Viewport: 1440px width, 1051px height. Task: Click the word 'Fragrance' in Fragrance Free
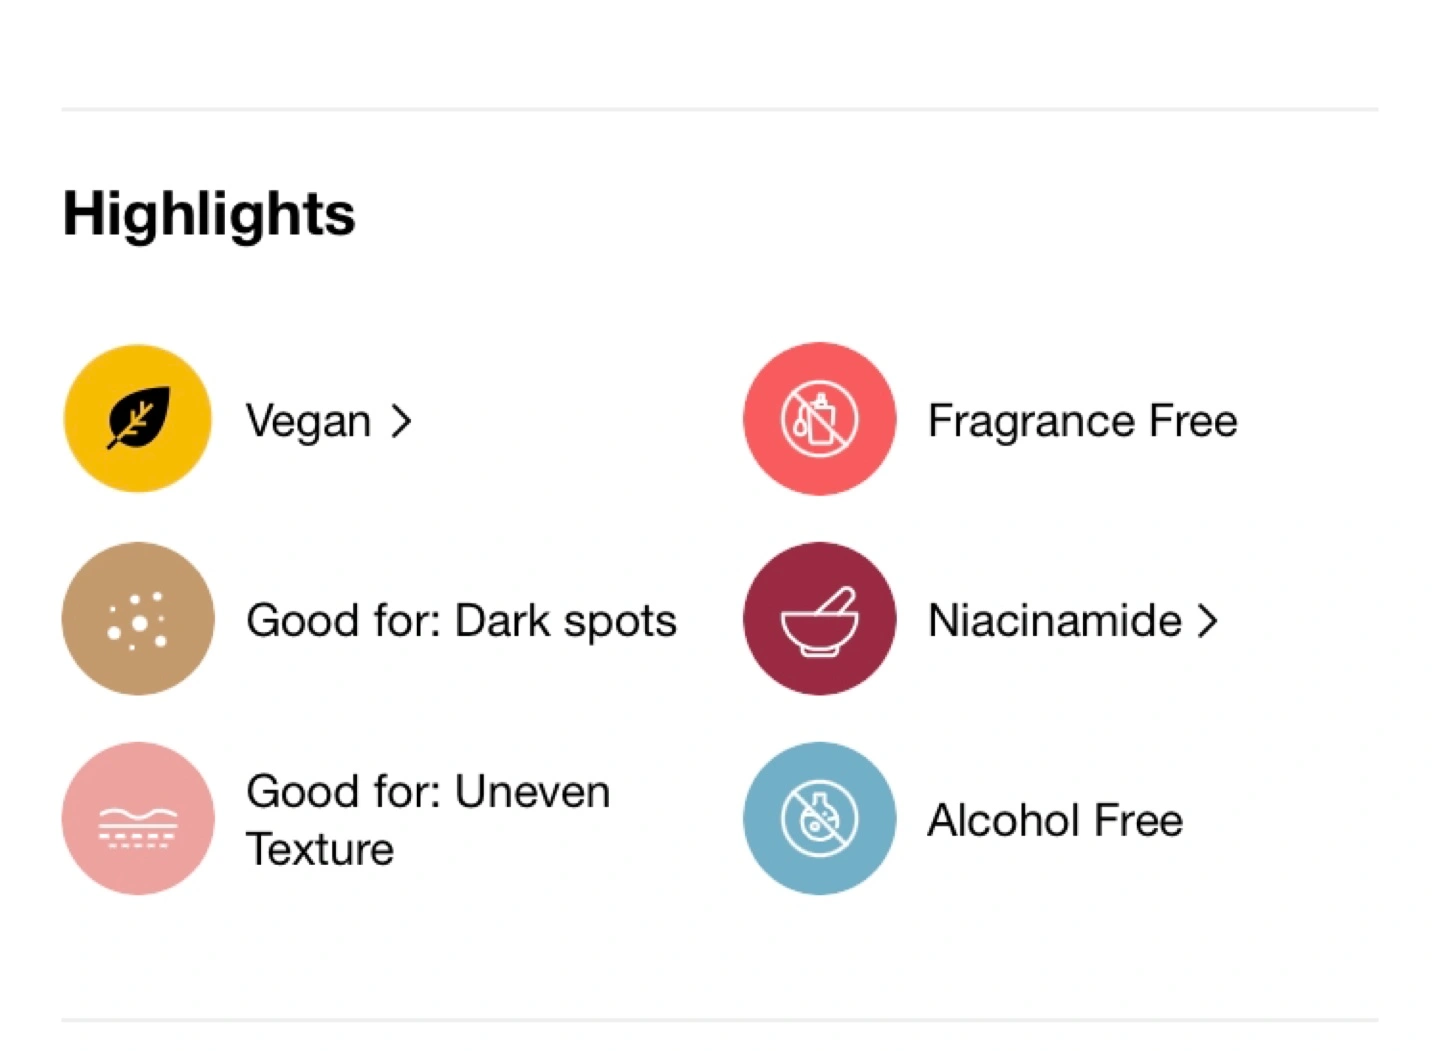pyautogui.click(x=1031, y=421)
